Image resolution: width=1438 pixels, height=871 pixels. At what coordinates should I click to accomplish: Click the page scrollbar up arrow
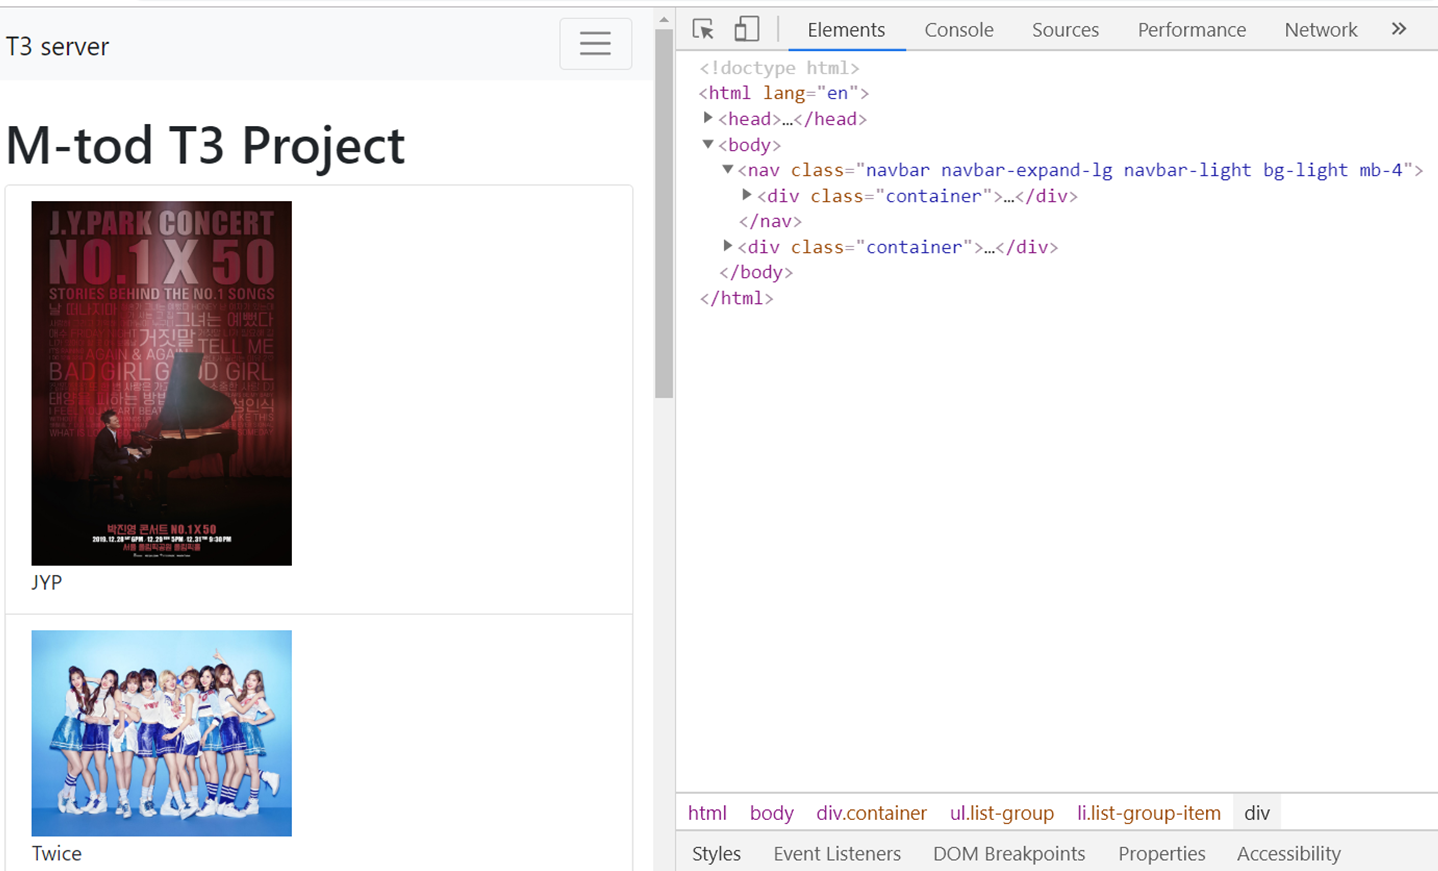click(x=664, y=19)
